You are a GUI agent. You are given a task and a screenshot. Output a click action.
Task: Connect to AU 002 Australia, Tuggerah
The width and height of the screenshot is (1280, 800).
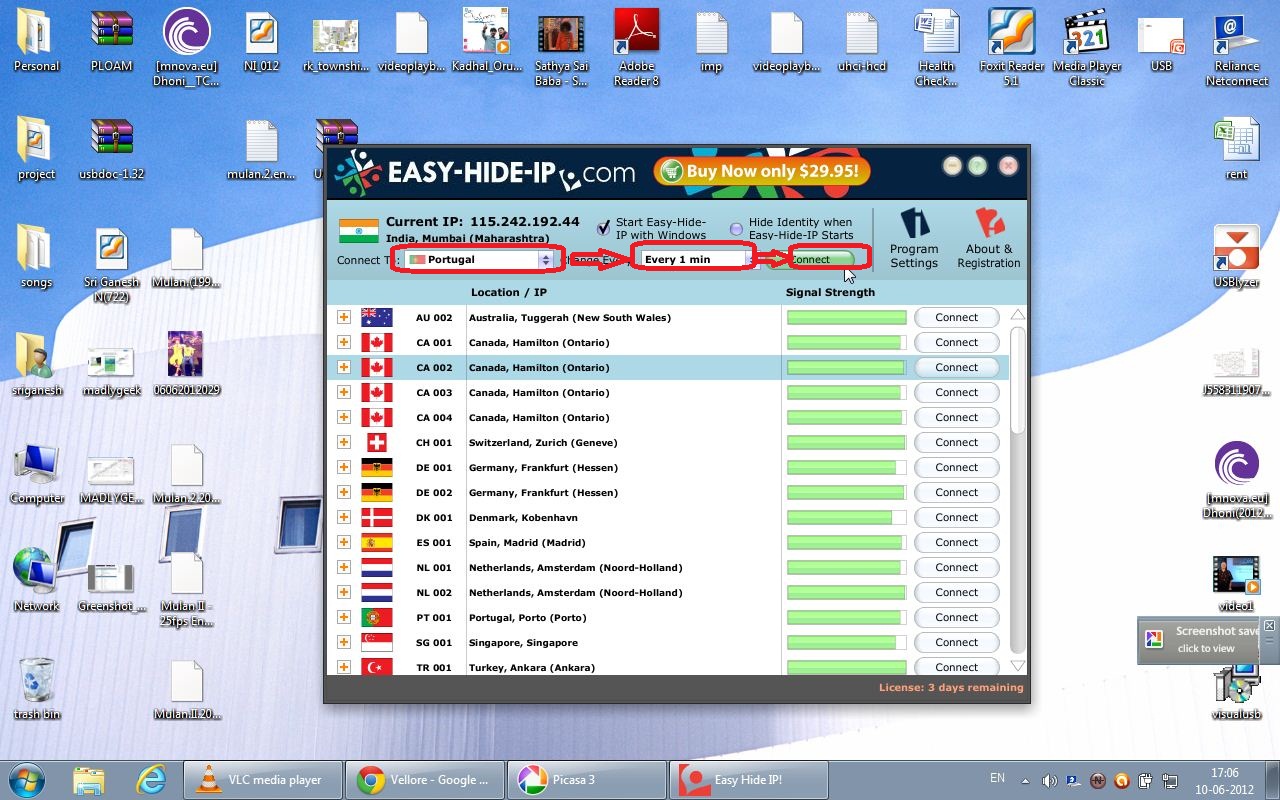point(956,317)
